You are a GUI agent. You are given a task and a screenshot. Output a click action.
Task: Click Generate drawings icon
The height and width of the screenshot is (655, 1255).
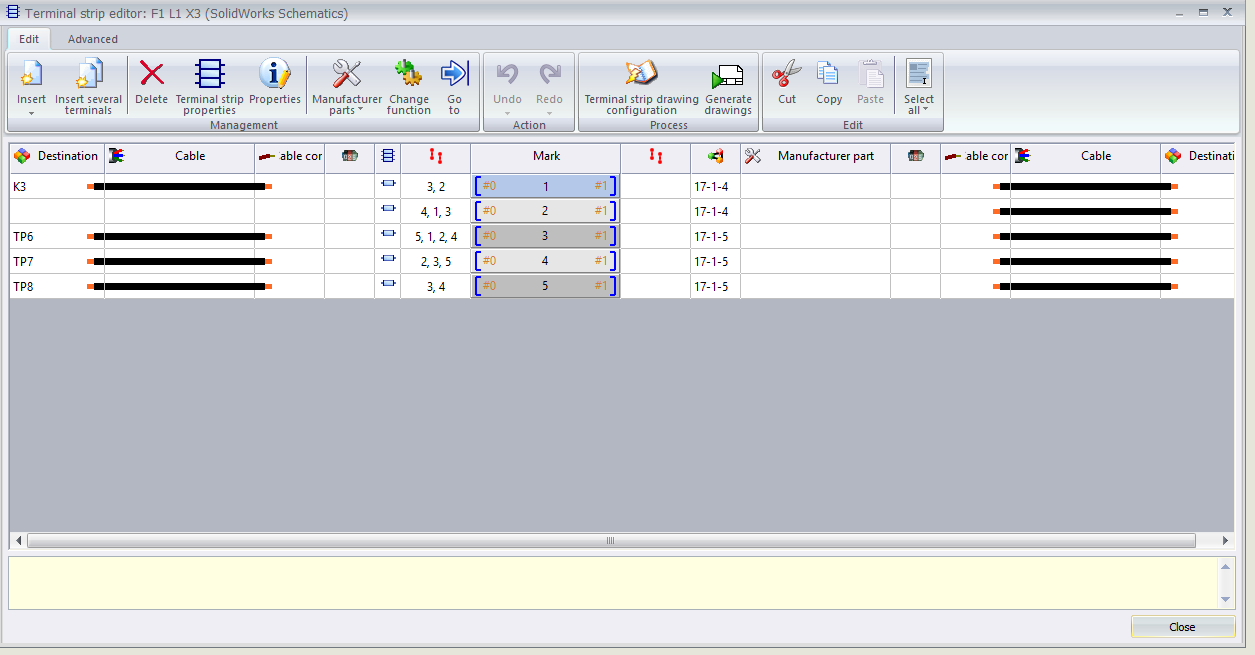pyautogui.click(x=727, y=76)
